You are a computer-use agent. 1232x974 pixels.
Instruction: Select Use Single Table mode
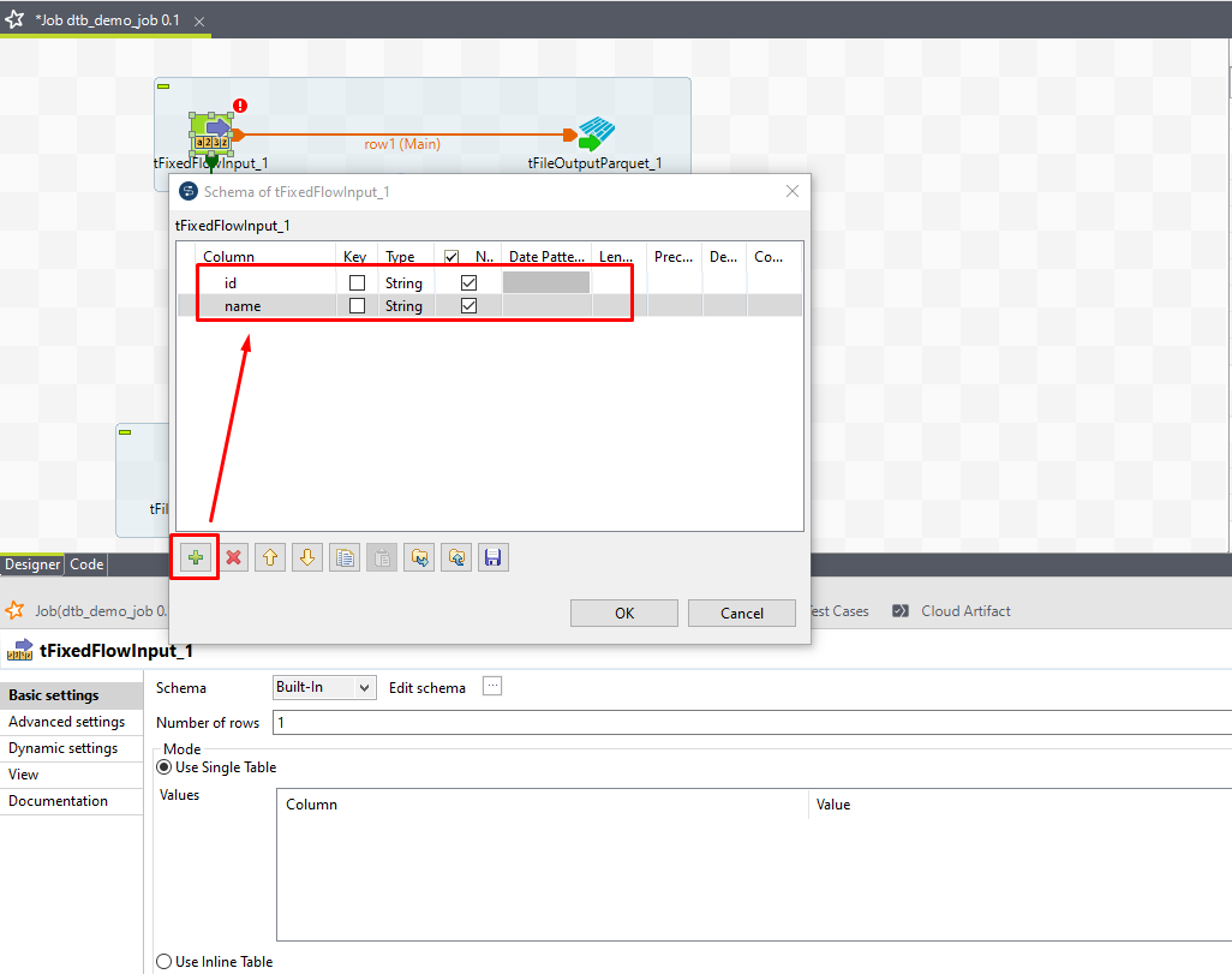164,767
